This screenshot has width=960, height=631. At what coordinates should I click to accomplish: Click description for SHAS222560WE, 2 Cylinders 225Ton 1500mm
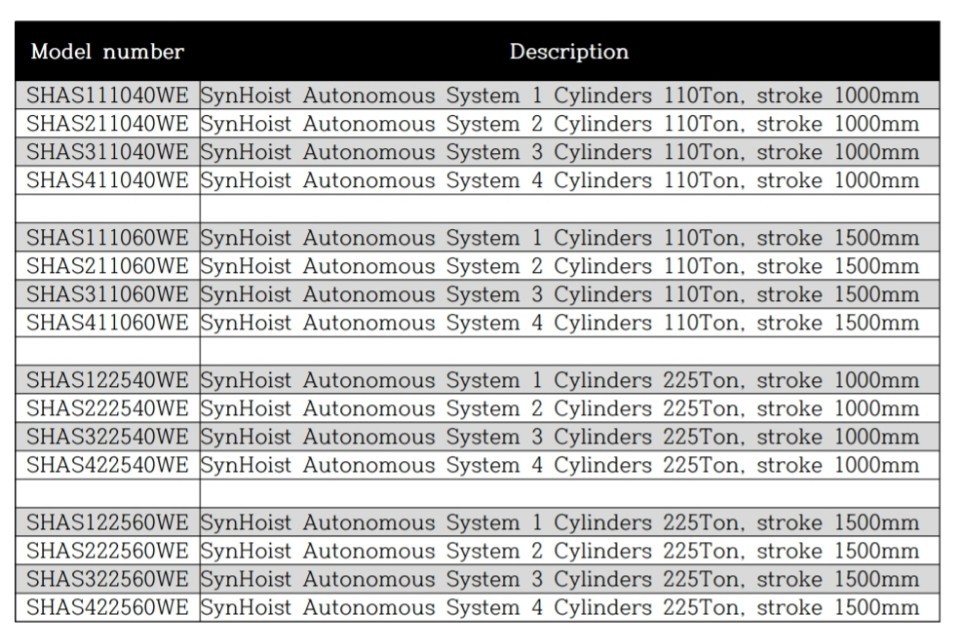point(569,551)
